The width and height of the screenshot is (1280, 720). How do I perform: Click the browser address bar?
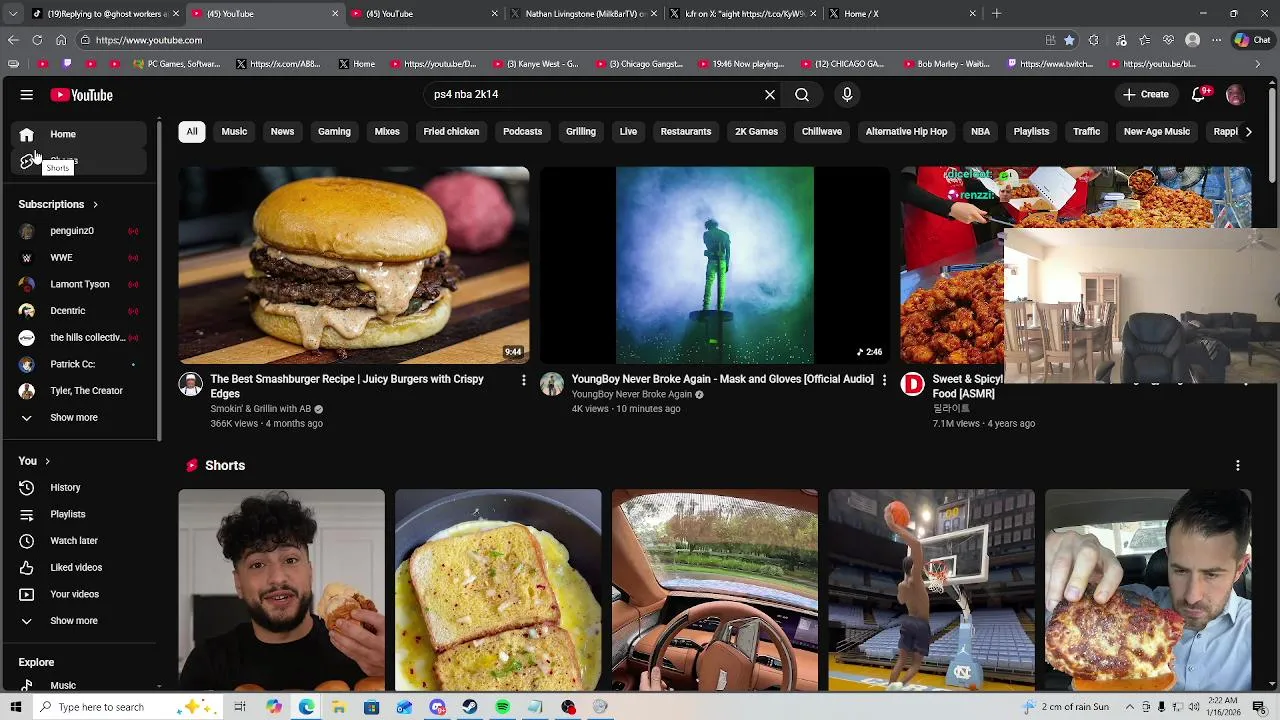(x=560, y=40)
